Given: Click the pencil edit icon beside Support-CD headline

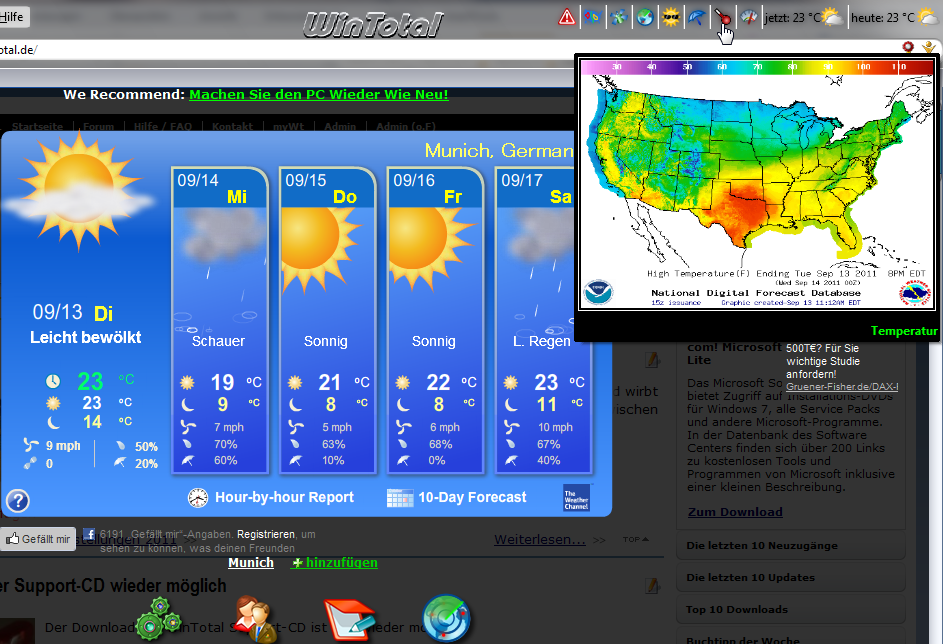Looking at the screenshot, I should tap(652, 586).
